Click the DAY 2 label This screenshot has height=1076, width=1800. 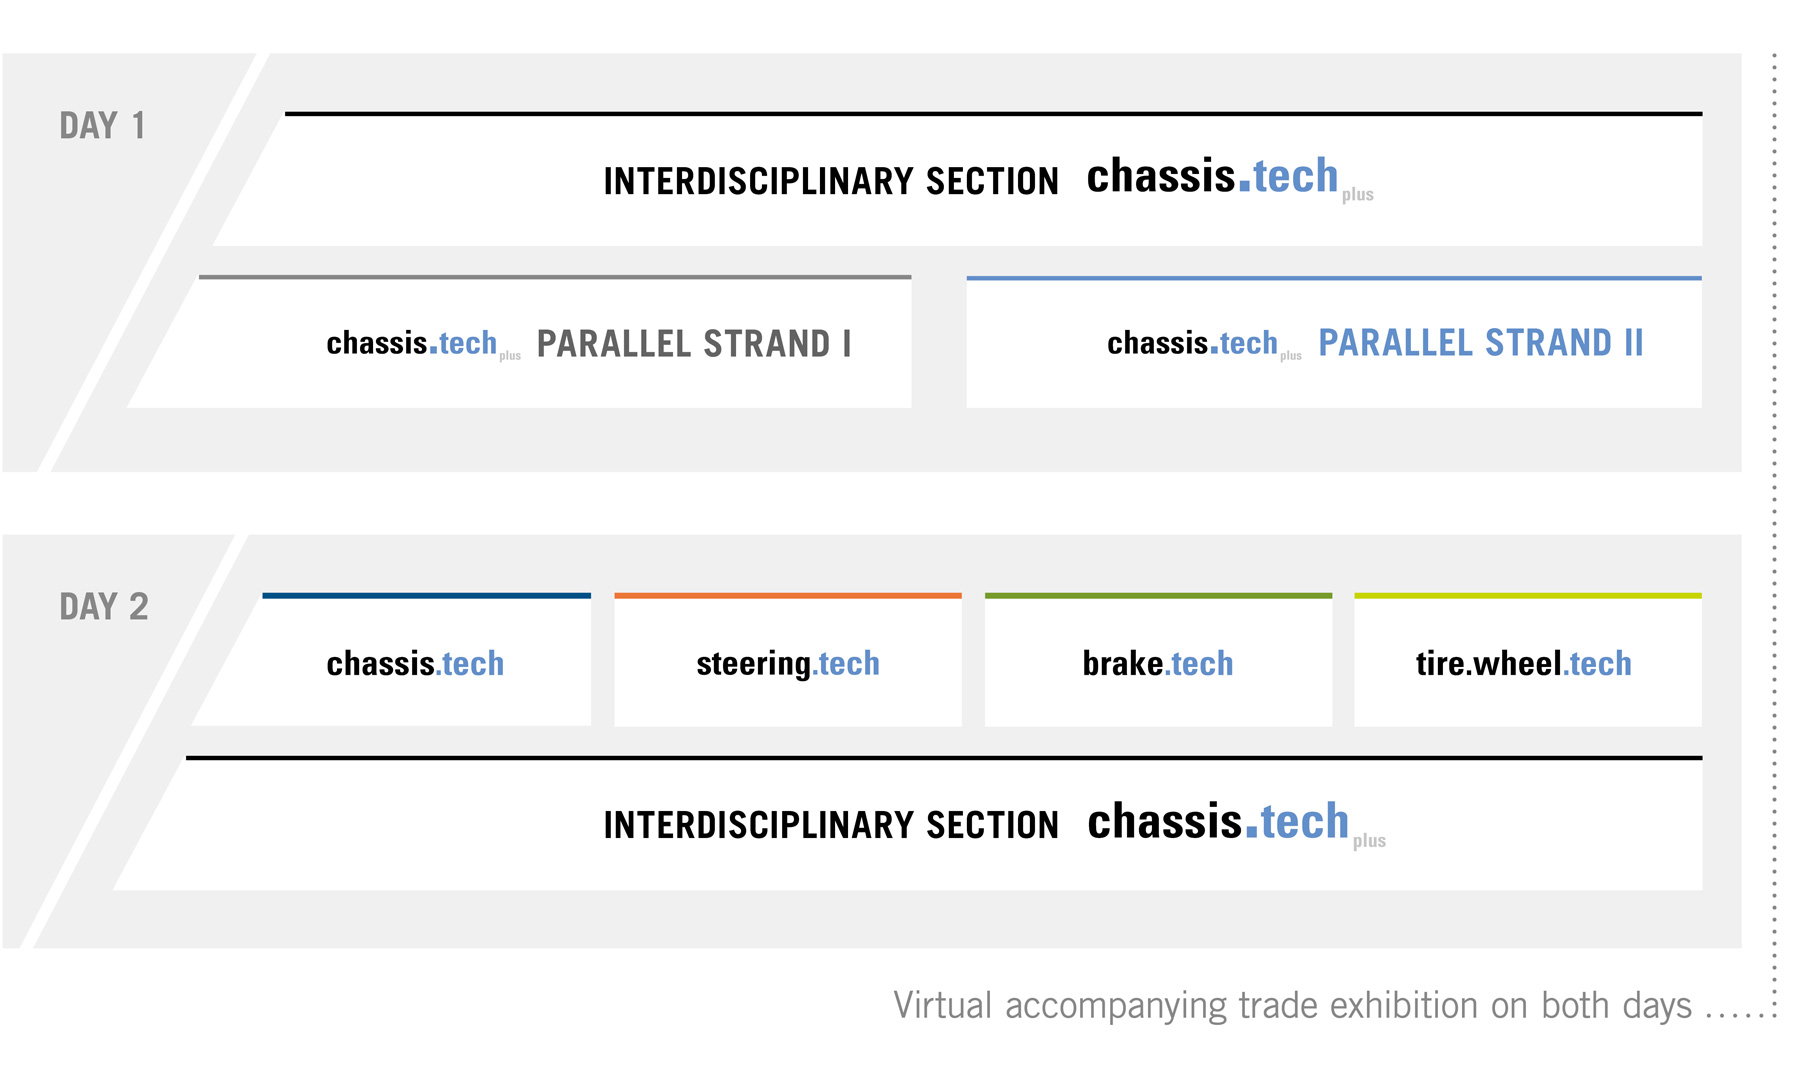coord(104,607)
